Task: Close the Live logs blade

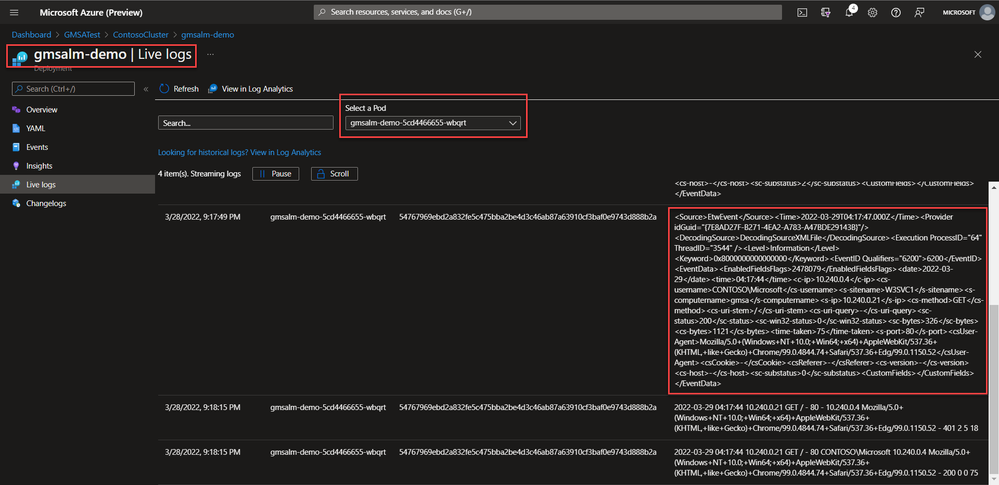Action: click(x=978, y=55)
